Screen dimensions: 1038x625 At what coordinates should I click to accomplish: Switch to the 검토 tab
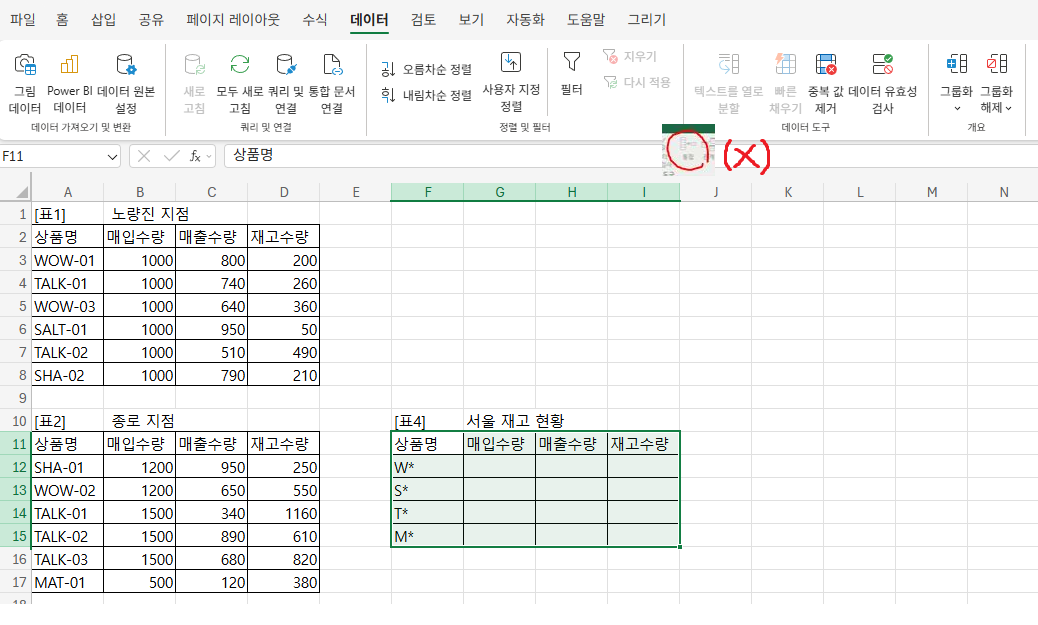point(423,20)
